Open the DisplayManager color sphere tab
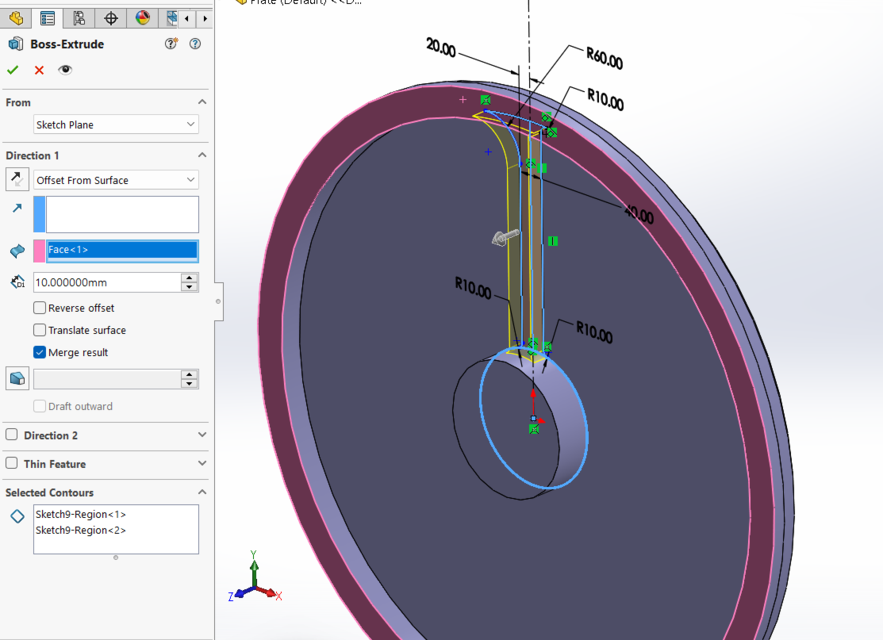 (143, 18)
